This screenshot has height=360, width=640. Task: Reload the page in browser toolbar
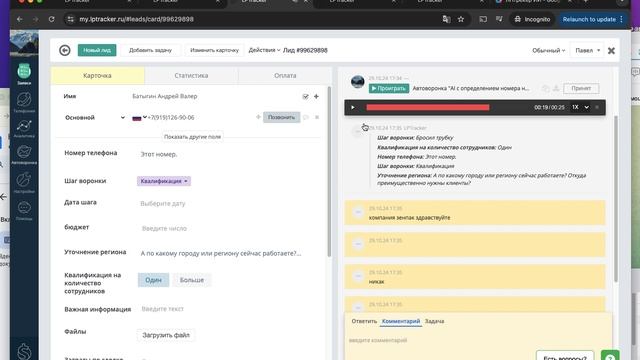(51, 19)
